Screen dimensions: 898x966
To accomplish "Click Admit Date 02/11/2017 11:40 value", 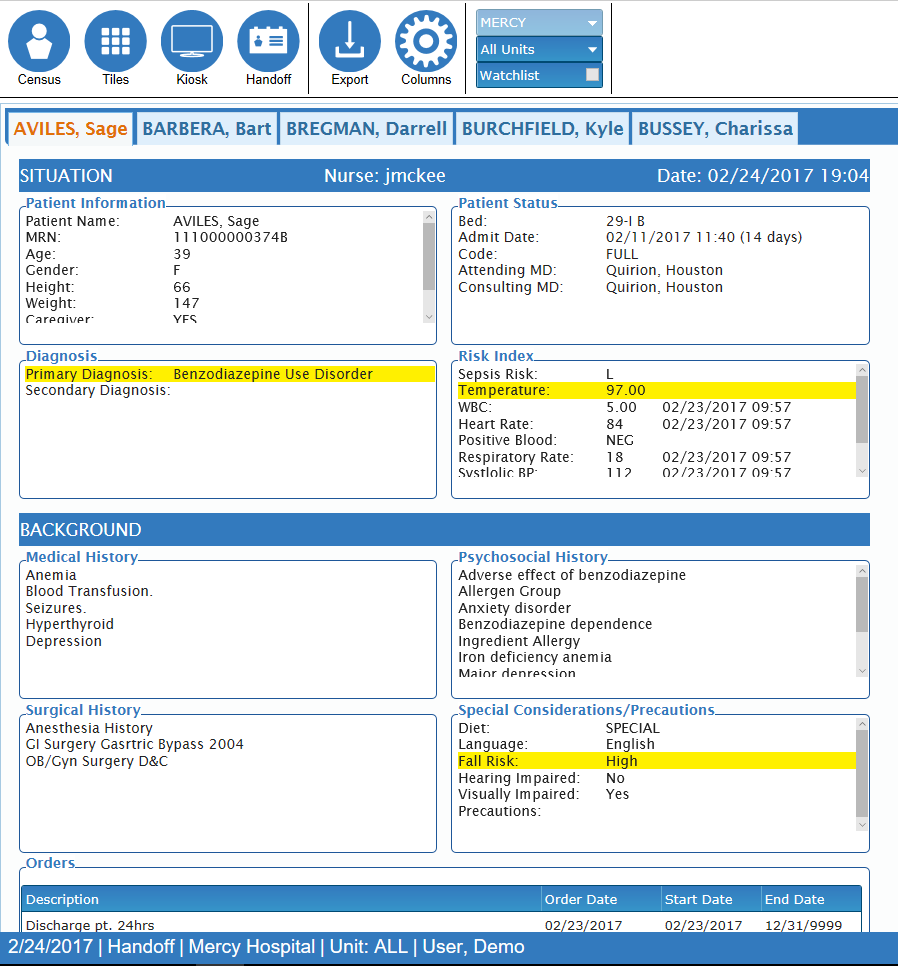I will (x=703, y=237).
